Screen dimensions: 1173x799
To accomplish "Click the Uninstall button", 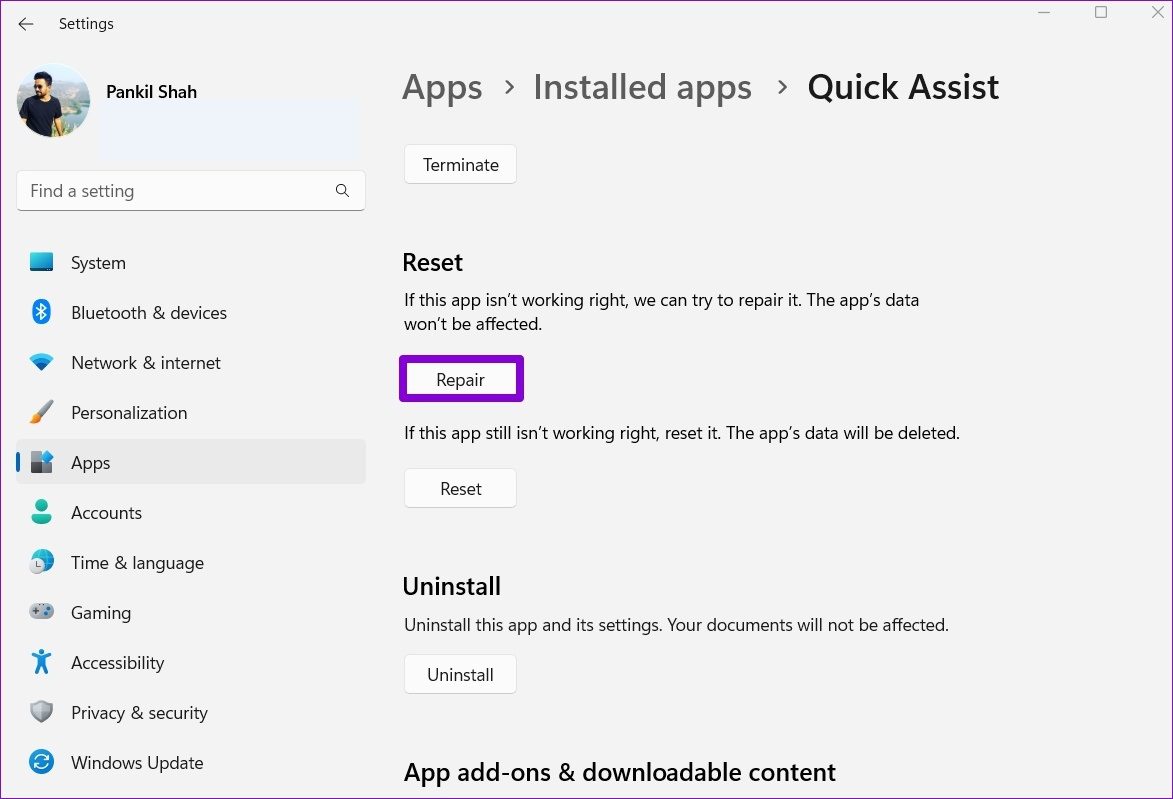I will click(x=460, y=675).
